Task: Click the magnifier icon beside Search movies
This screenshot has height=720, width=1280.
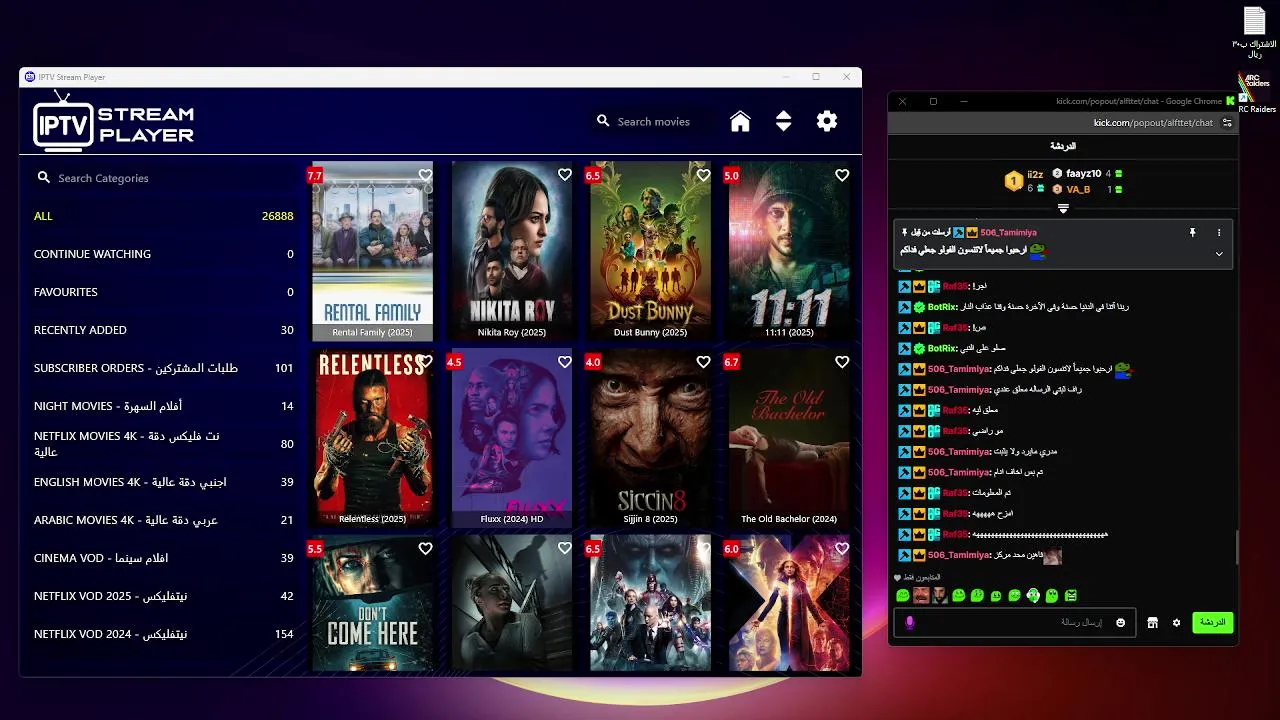Action: [603, 121]
